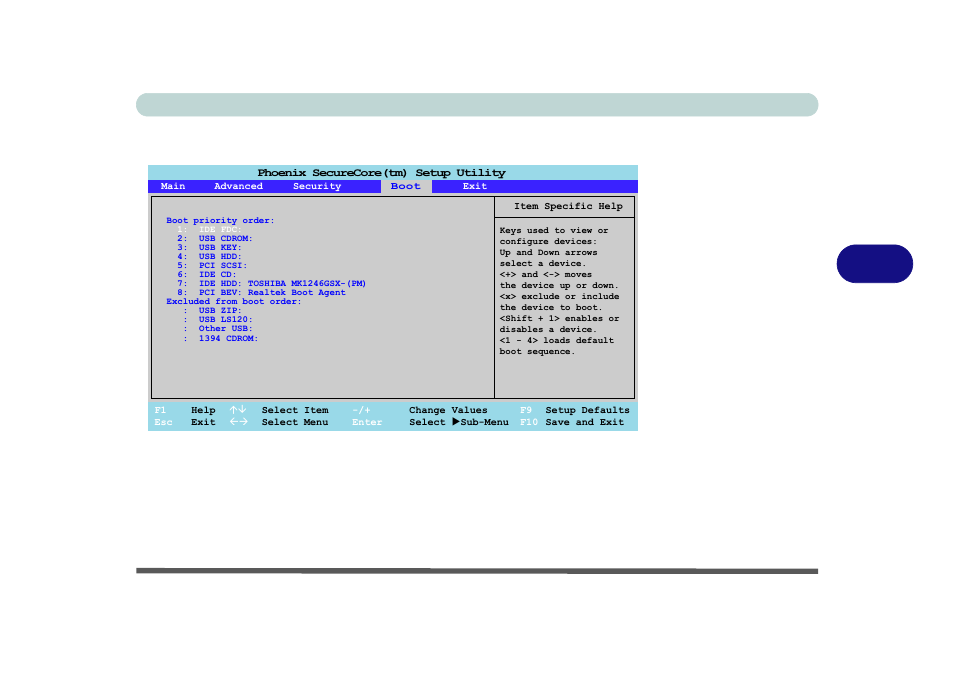Select boot entry 3: USB KEY
This screenshot has height=673, width=954.
(x=209, y=248)
